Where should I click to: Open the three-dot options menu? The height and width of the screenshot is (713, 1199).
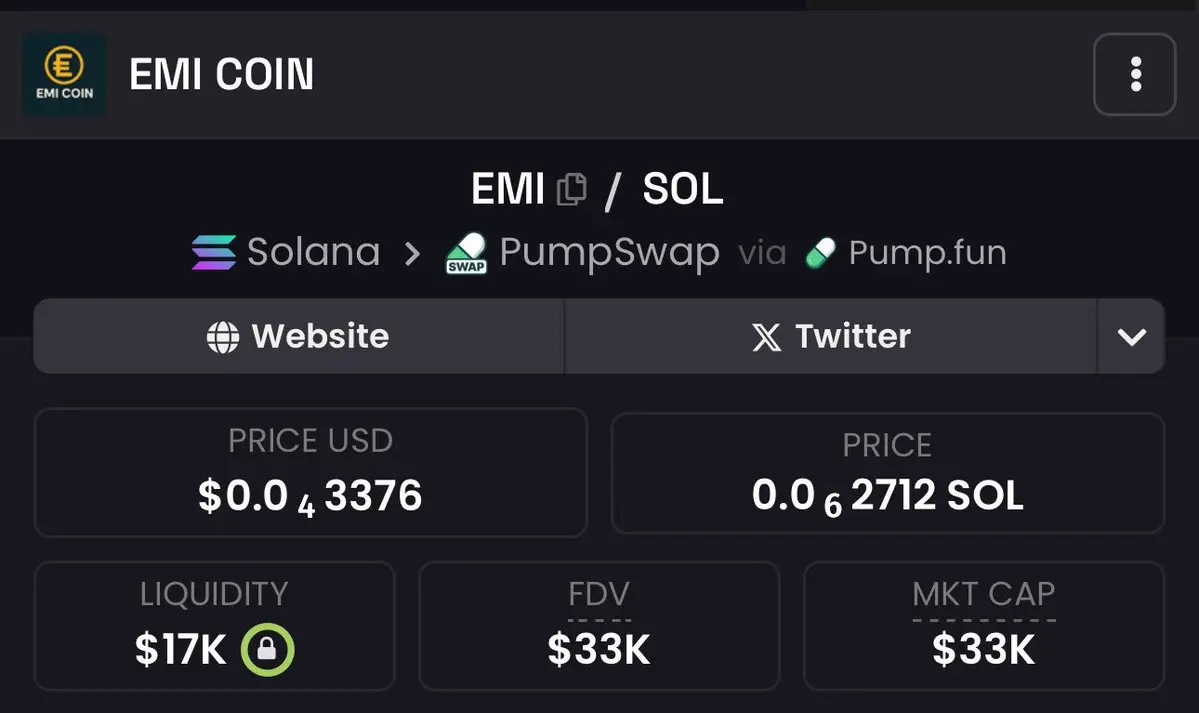[1134, 74]
